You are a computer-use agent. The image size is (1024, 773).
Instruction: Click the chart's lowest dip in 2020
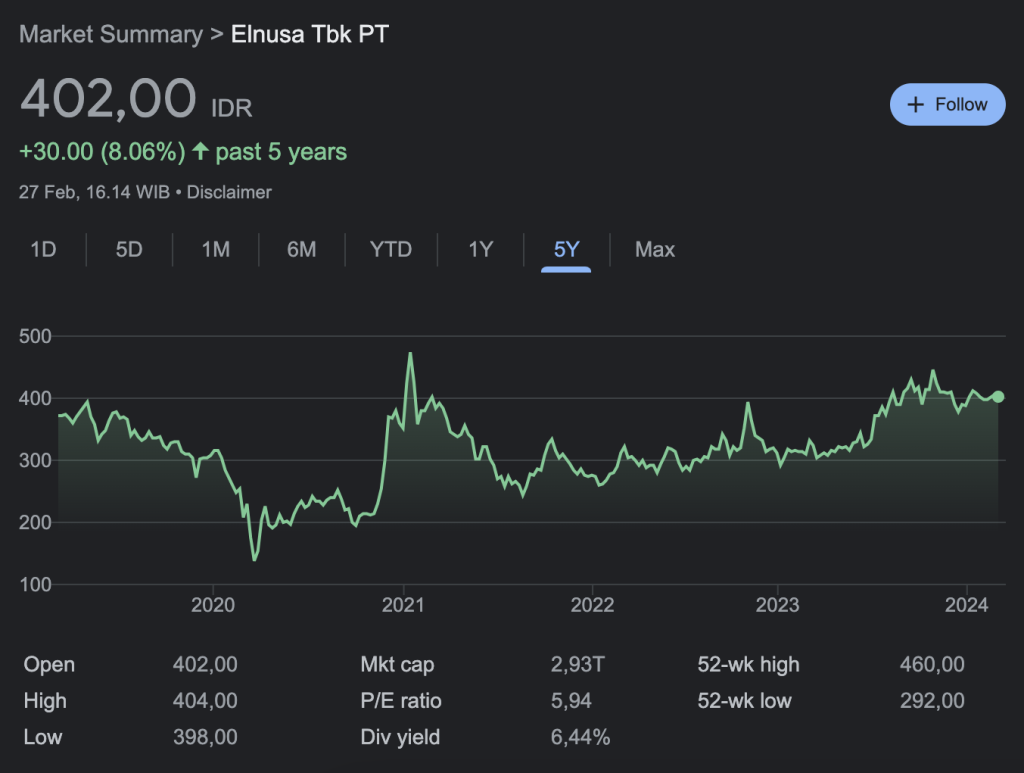[254, 559]
